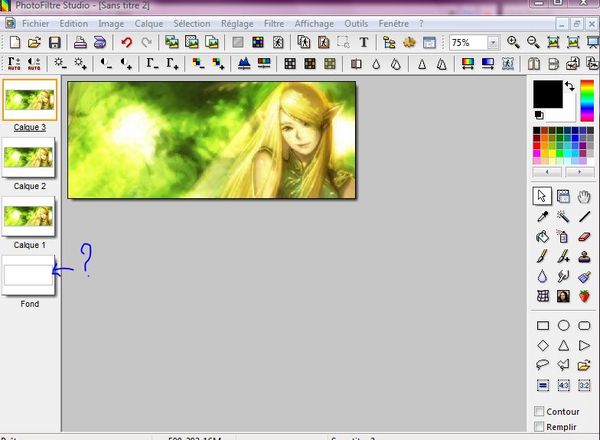The height and width of the screenshot is (440, 600).
Task: Choose the lasso selection shape
Action: click(x=543, y=365)
